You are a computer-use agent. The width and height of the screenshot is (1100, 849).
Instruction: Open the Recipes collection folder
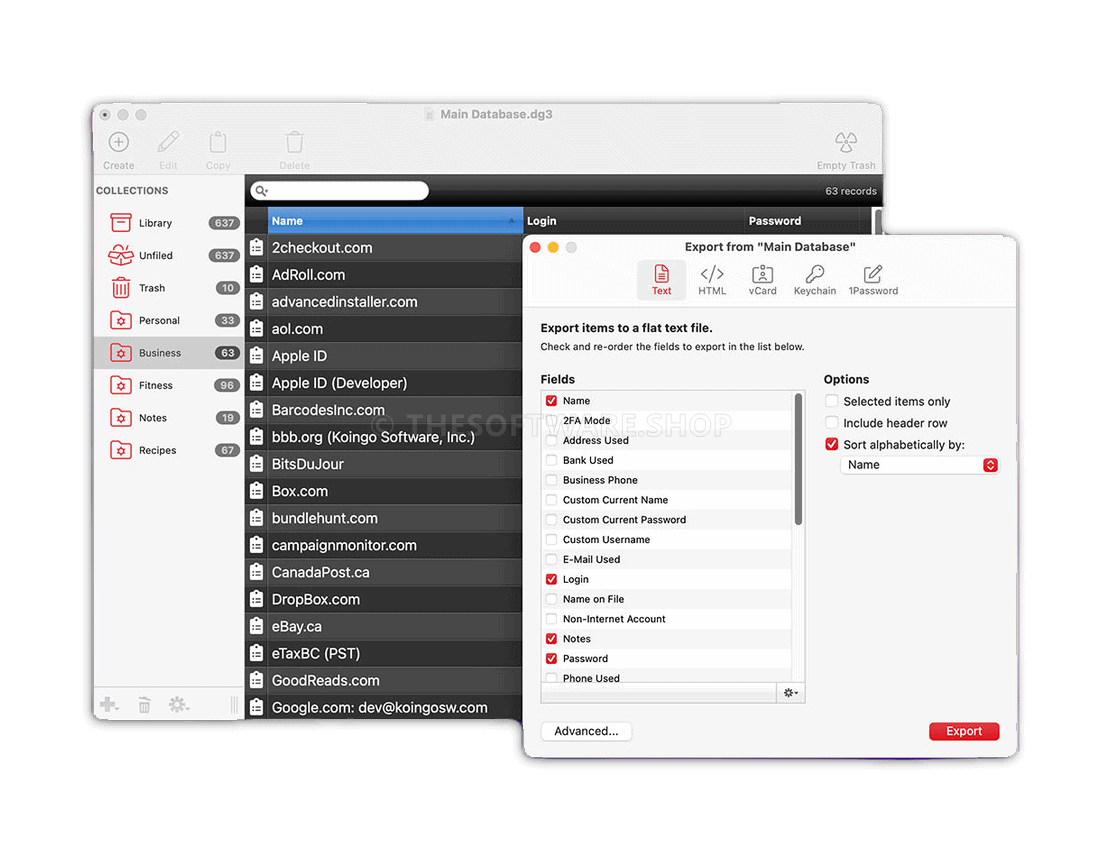pyautogui.click(x=121, y=450)
